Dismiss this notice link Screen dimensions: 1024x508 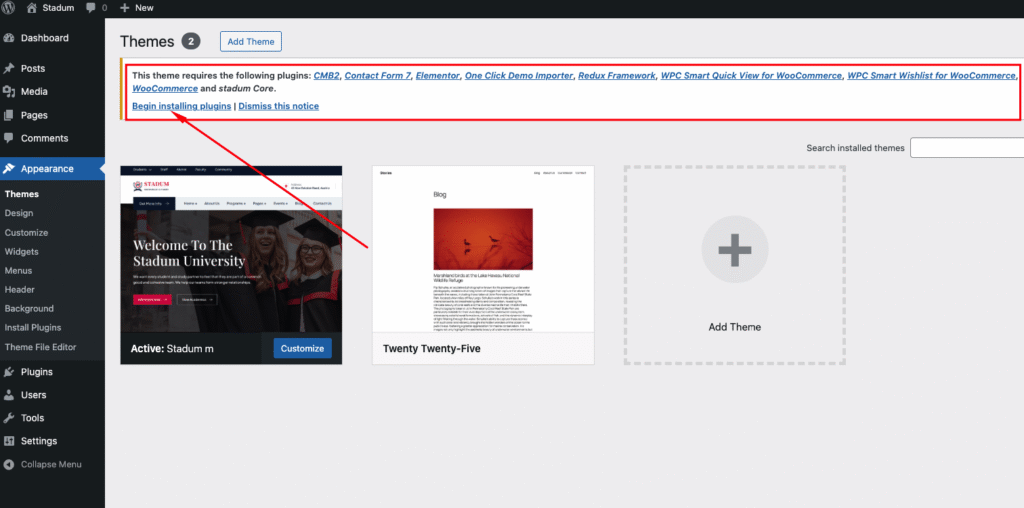click(x=279, y=106)
